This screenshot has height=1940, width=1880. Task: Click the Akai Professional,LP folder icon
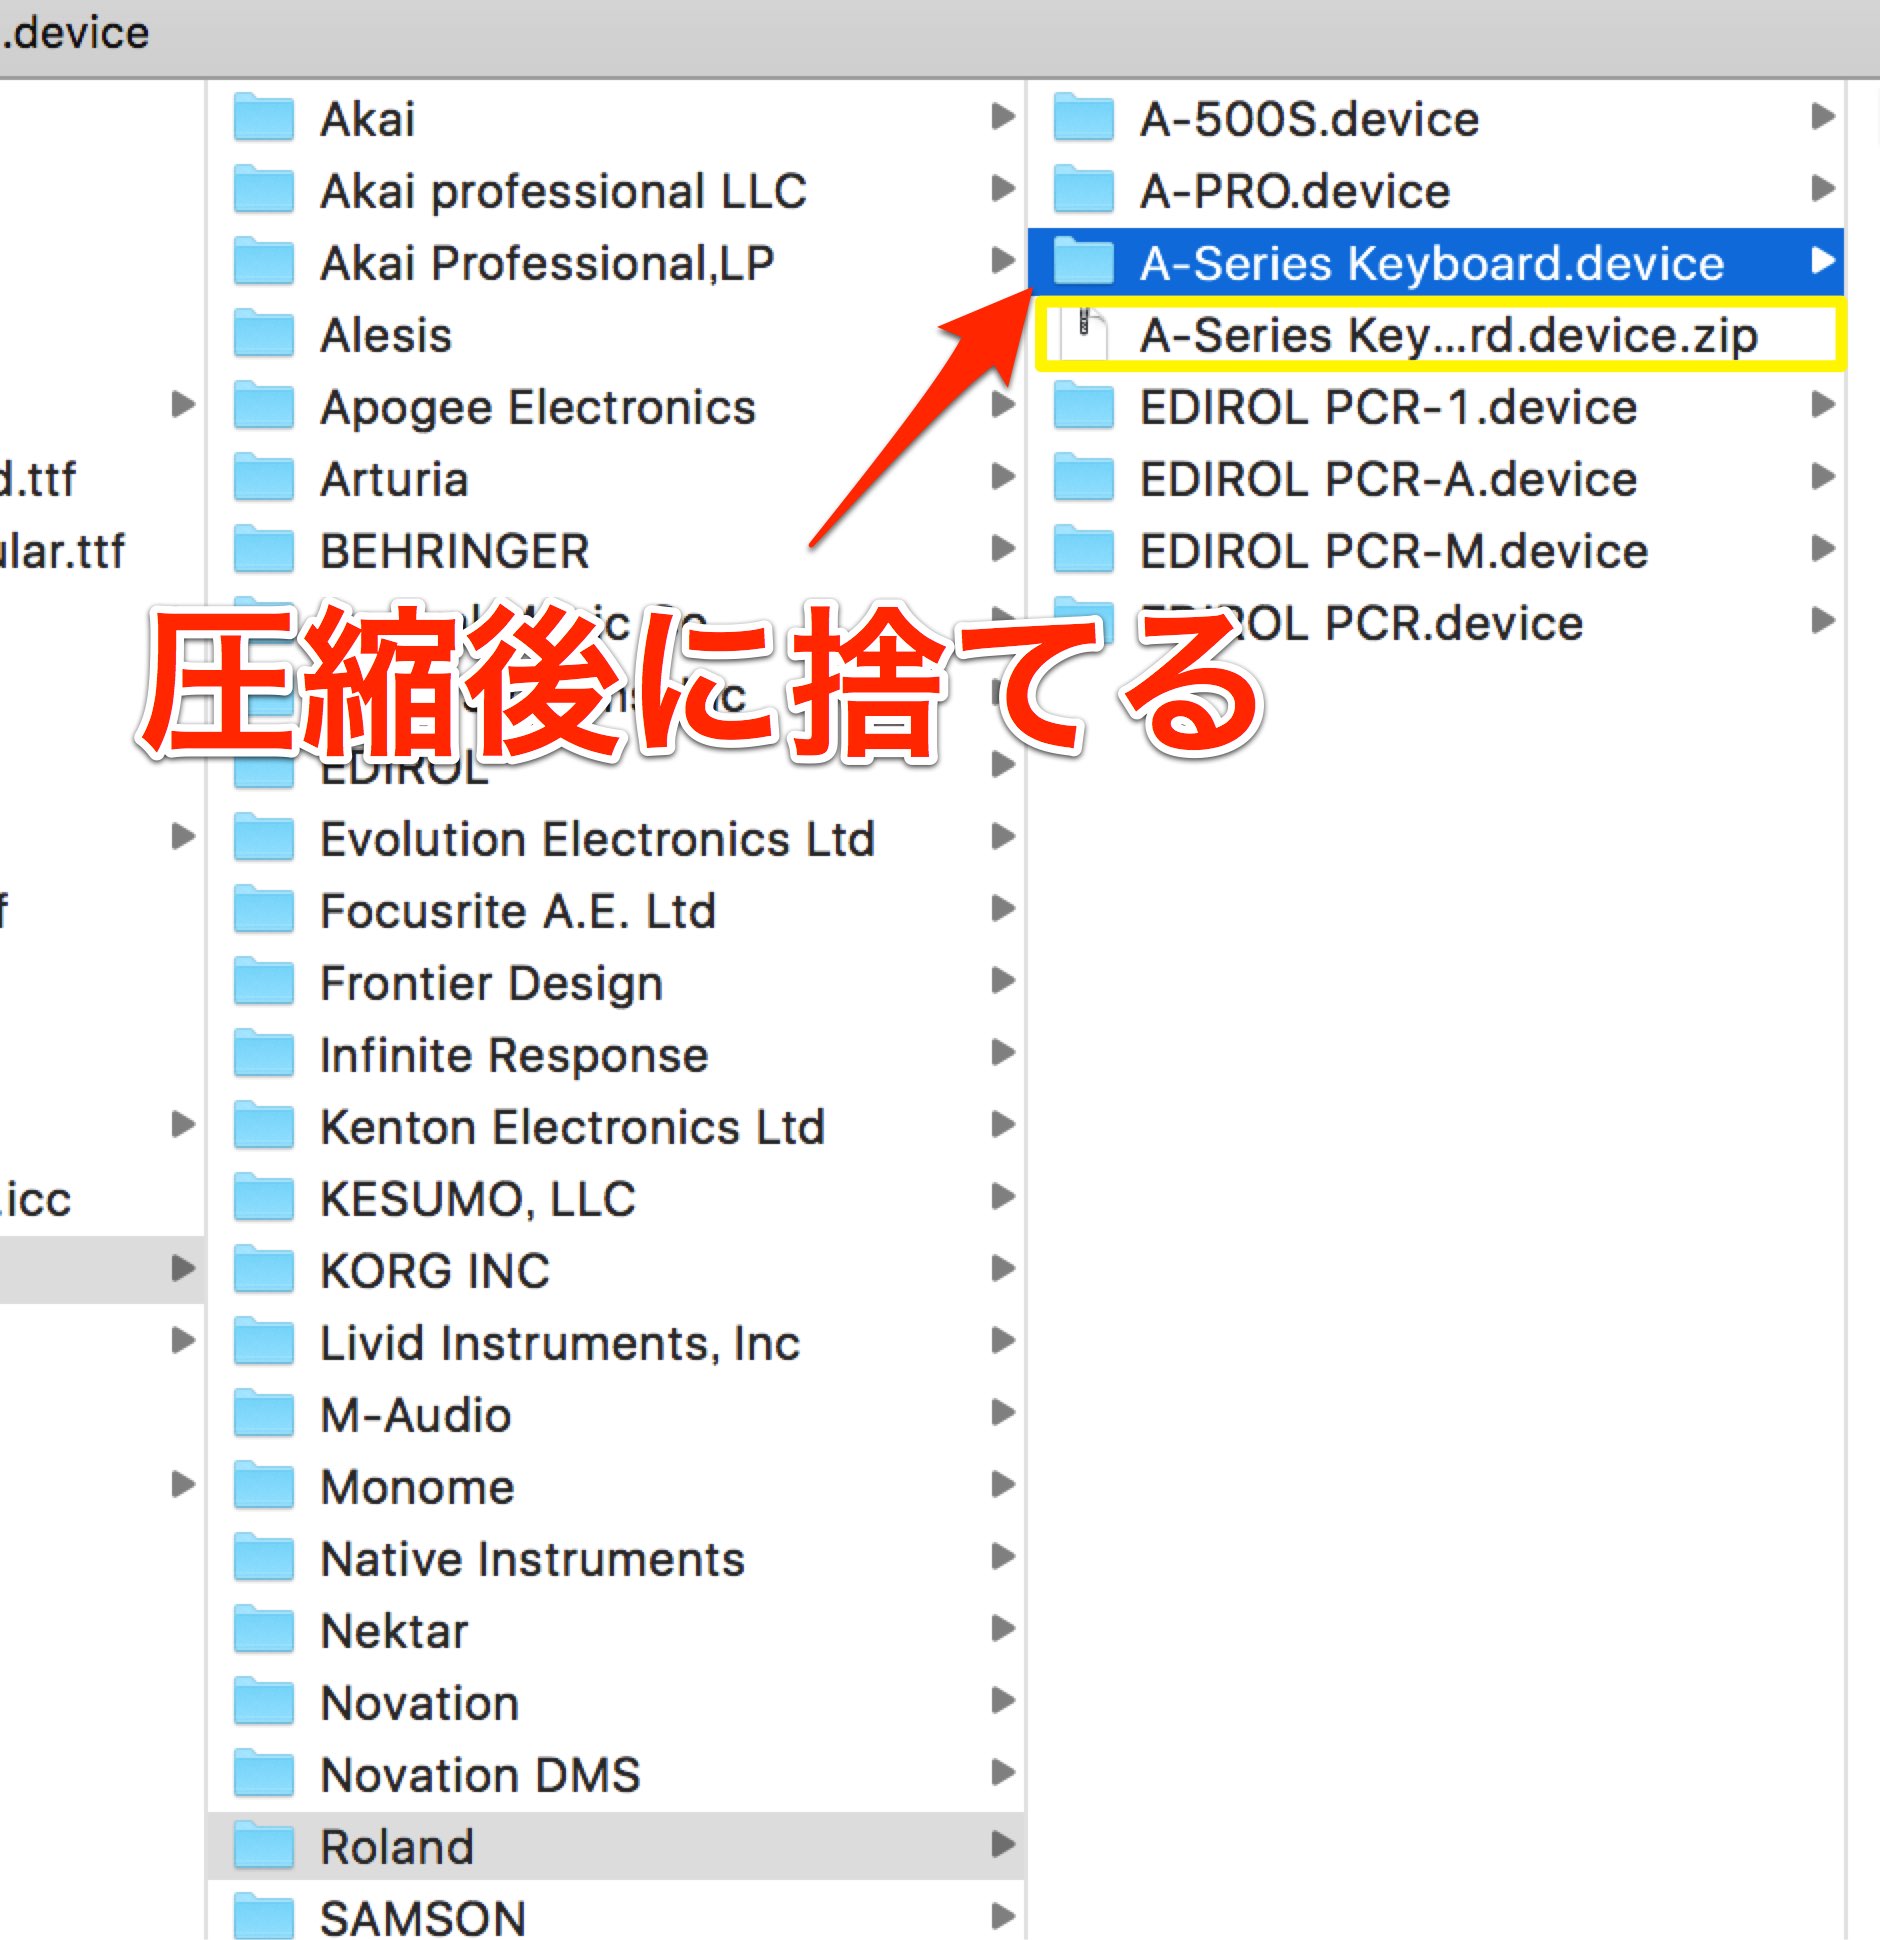pyautogui.click(x=264, y=262)
